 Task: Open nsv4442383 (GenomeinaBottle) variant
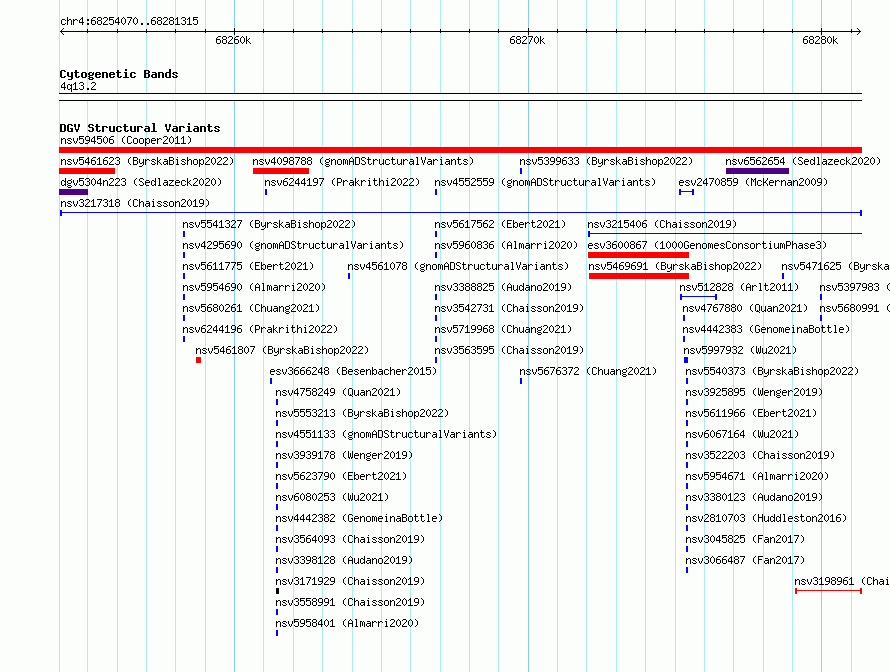tap(766, 329)
